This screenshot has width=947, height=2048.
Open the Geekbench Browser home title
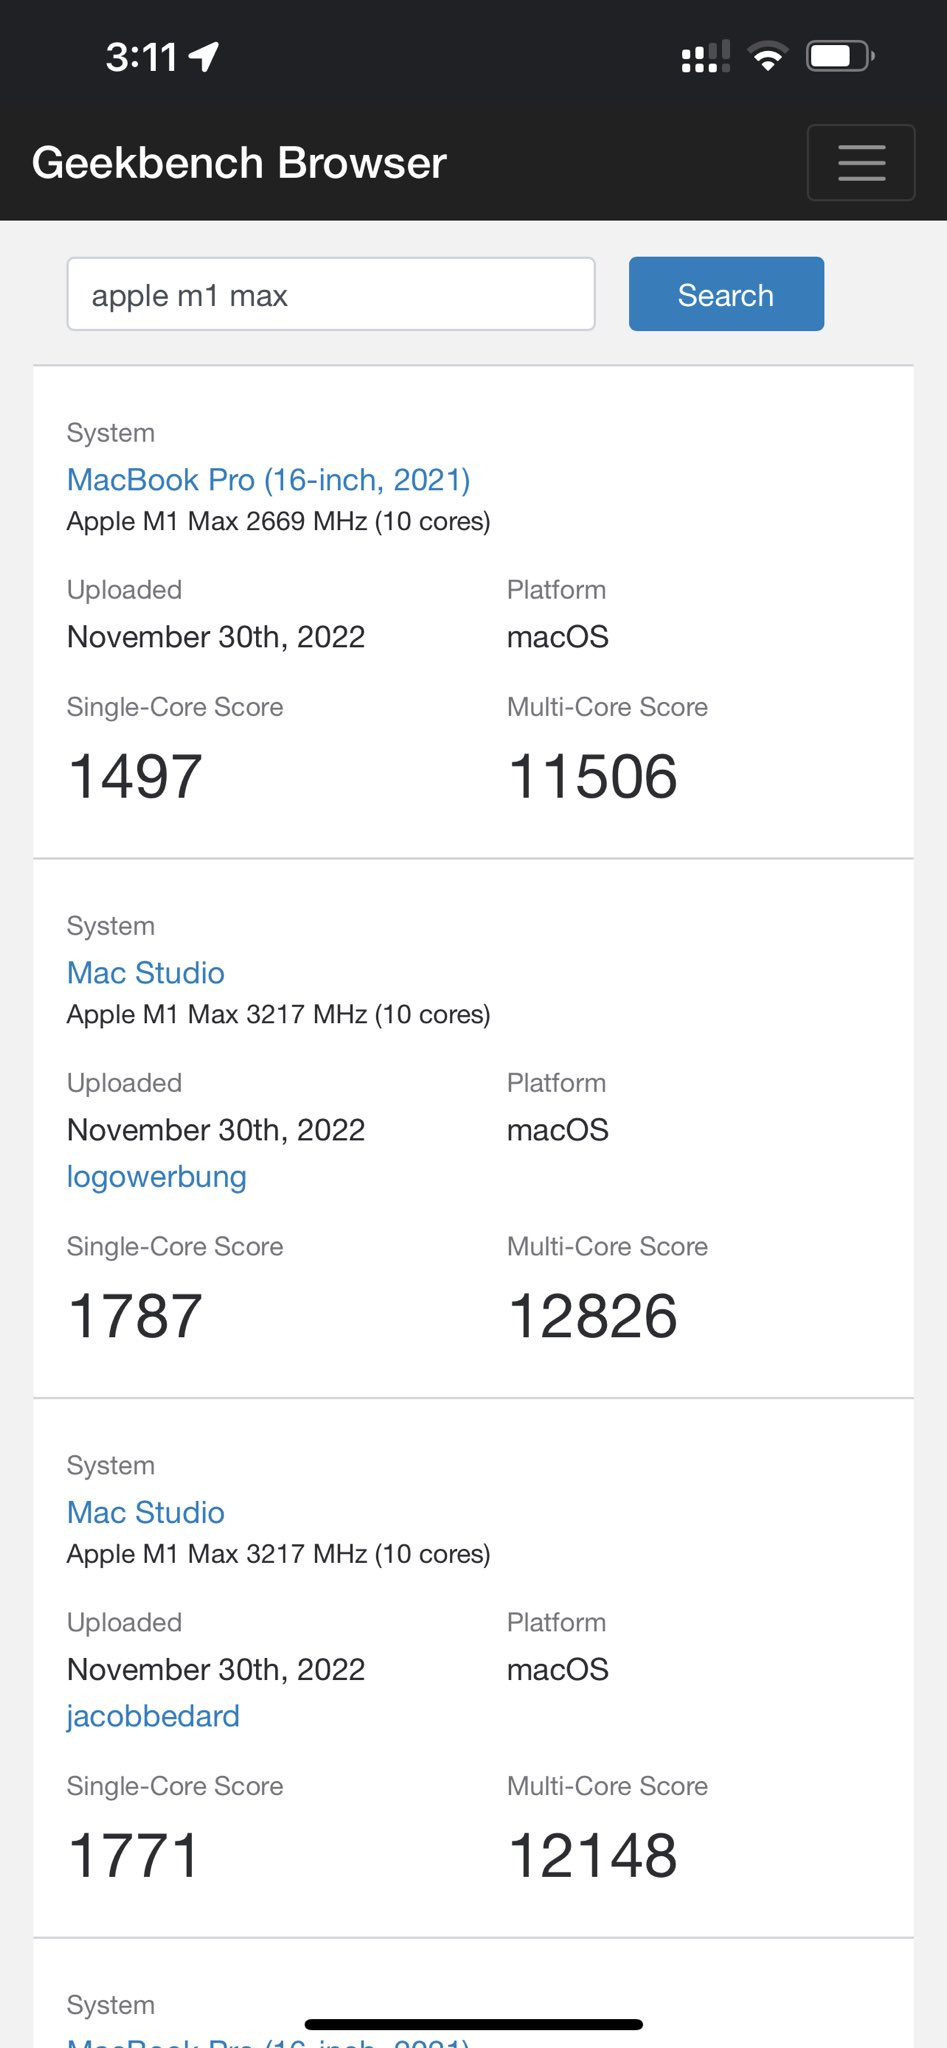point(239,163)
